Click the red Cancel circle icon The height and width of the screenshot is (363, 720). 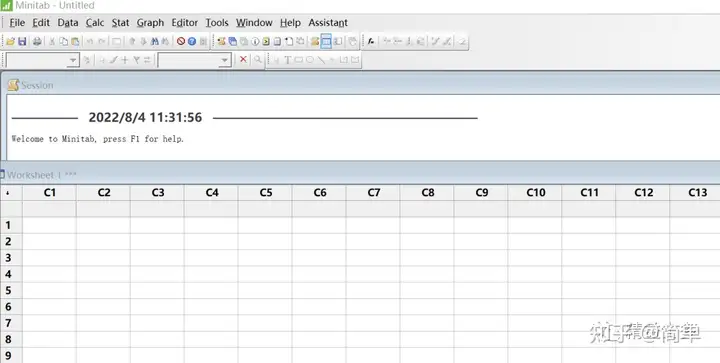pyautogui.click(x=180, y=41)
